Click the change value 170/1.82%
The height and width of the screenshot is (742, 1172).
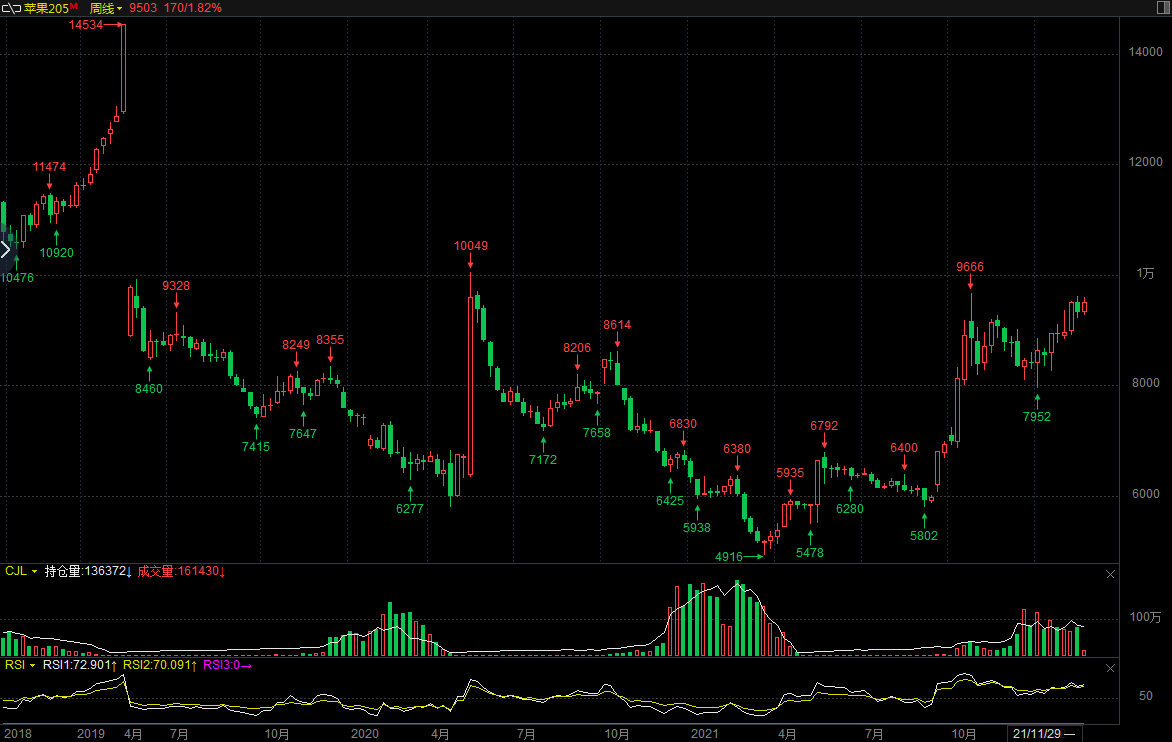click(193, 8)
